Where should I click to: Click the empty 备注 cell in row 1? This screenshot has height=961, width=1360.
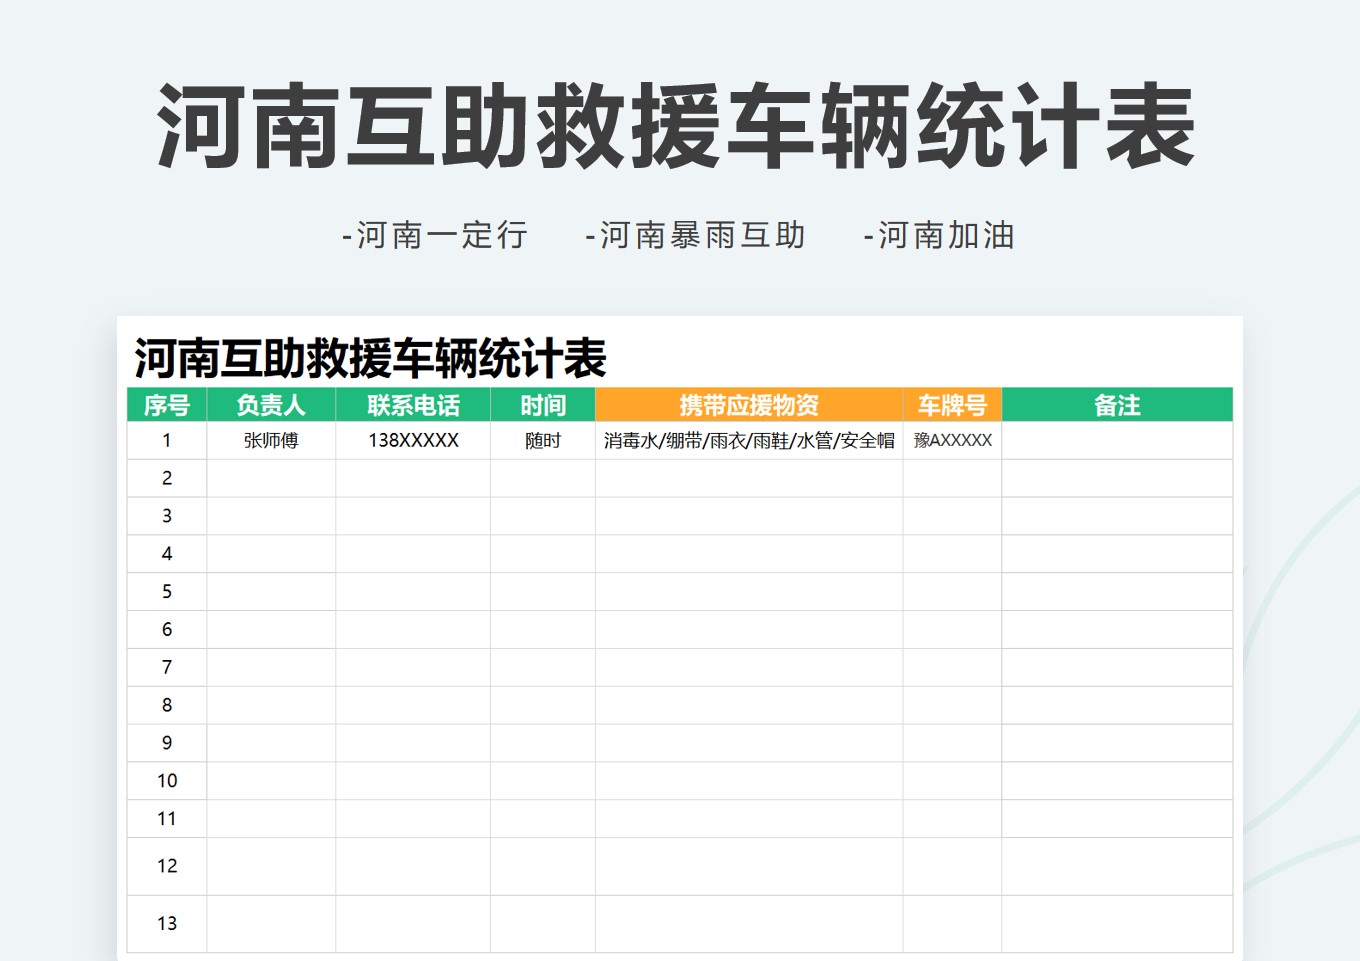1118,439
